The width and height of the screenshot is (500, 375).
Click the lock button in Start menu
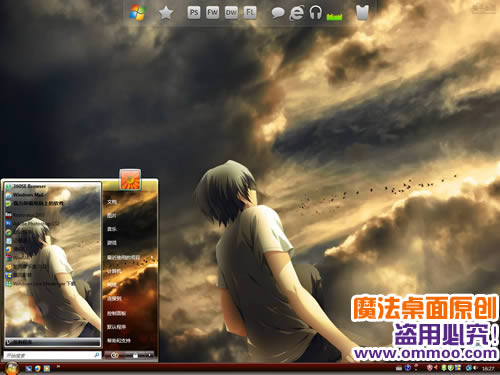tap(135, 356)
